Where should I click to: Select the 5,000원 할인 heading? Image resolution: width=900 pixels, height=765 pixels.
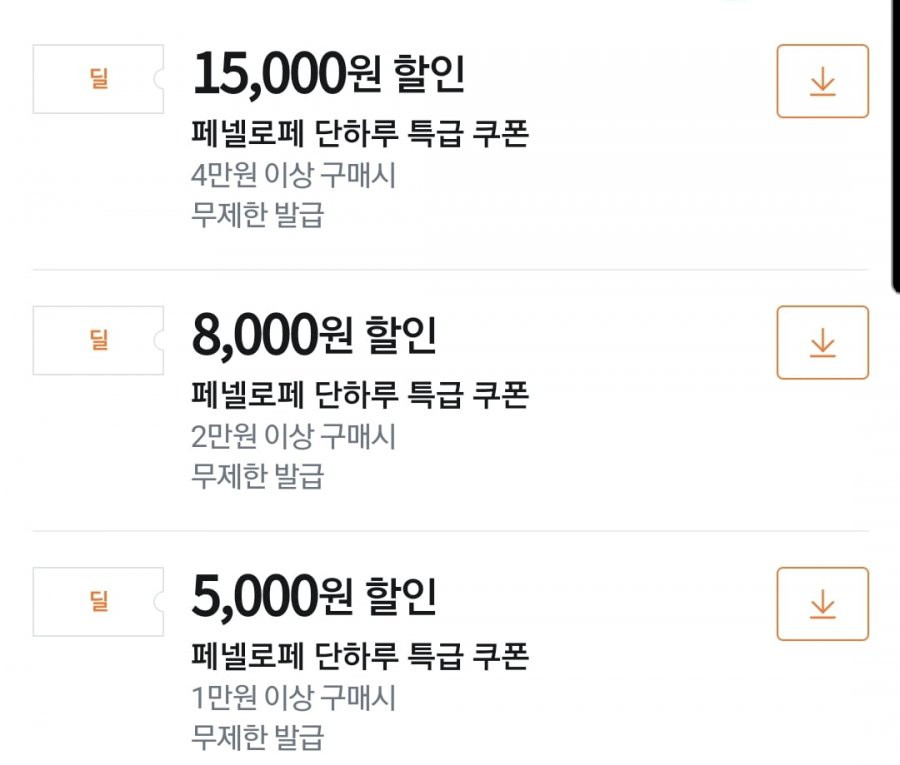314,596
